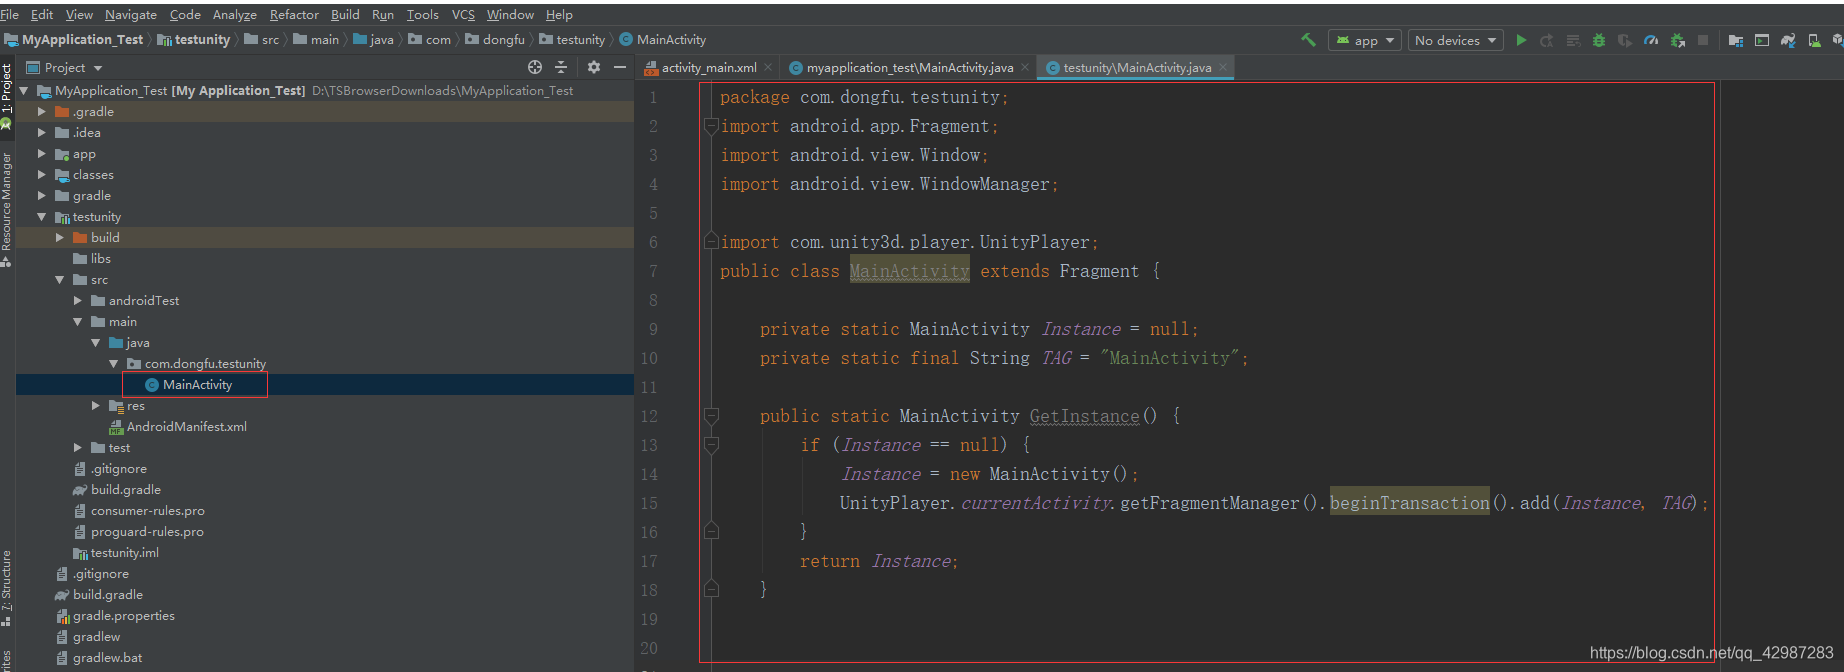Expand the androidTest folder
The height and width of the screenshot is (672, 1844).
tap(78, 301)
